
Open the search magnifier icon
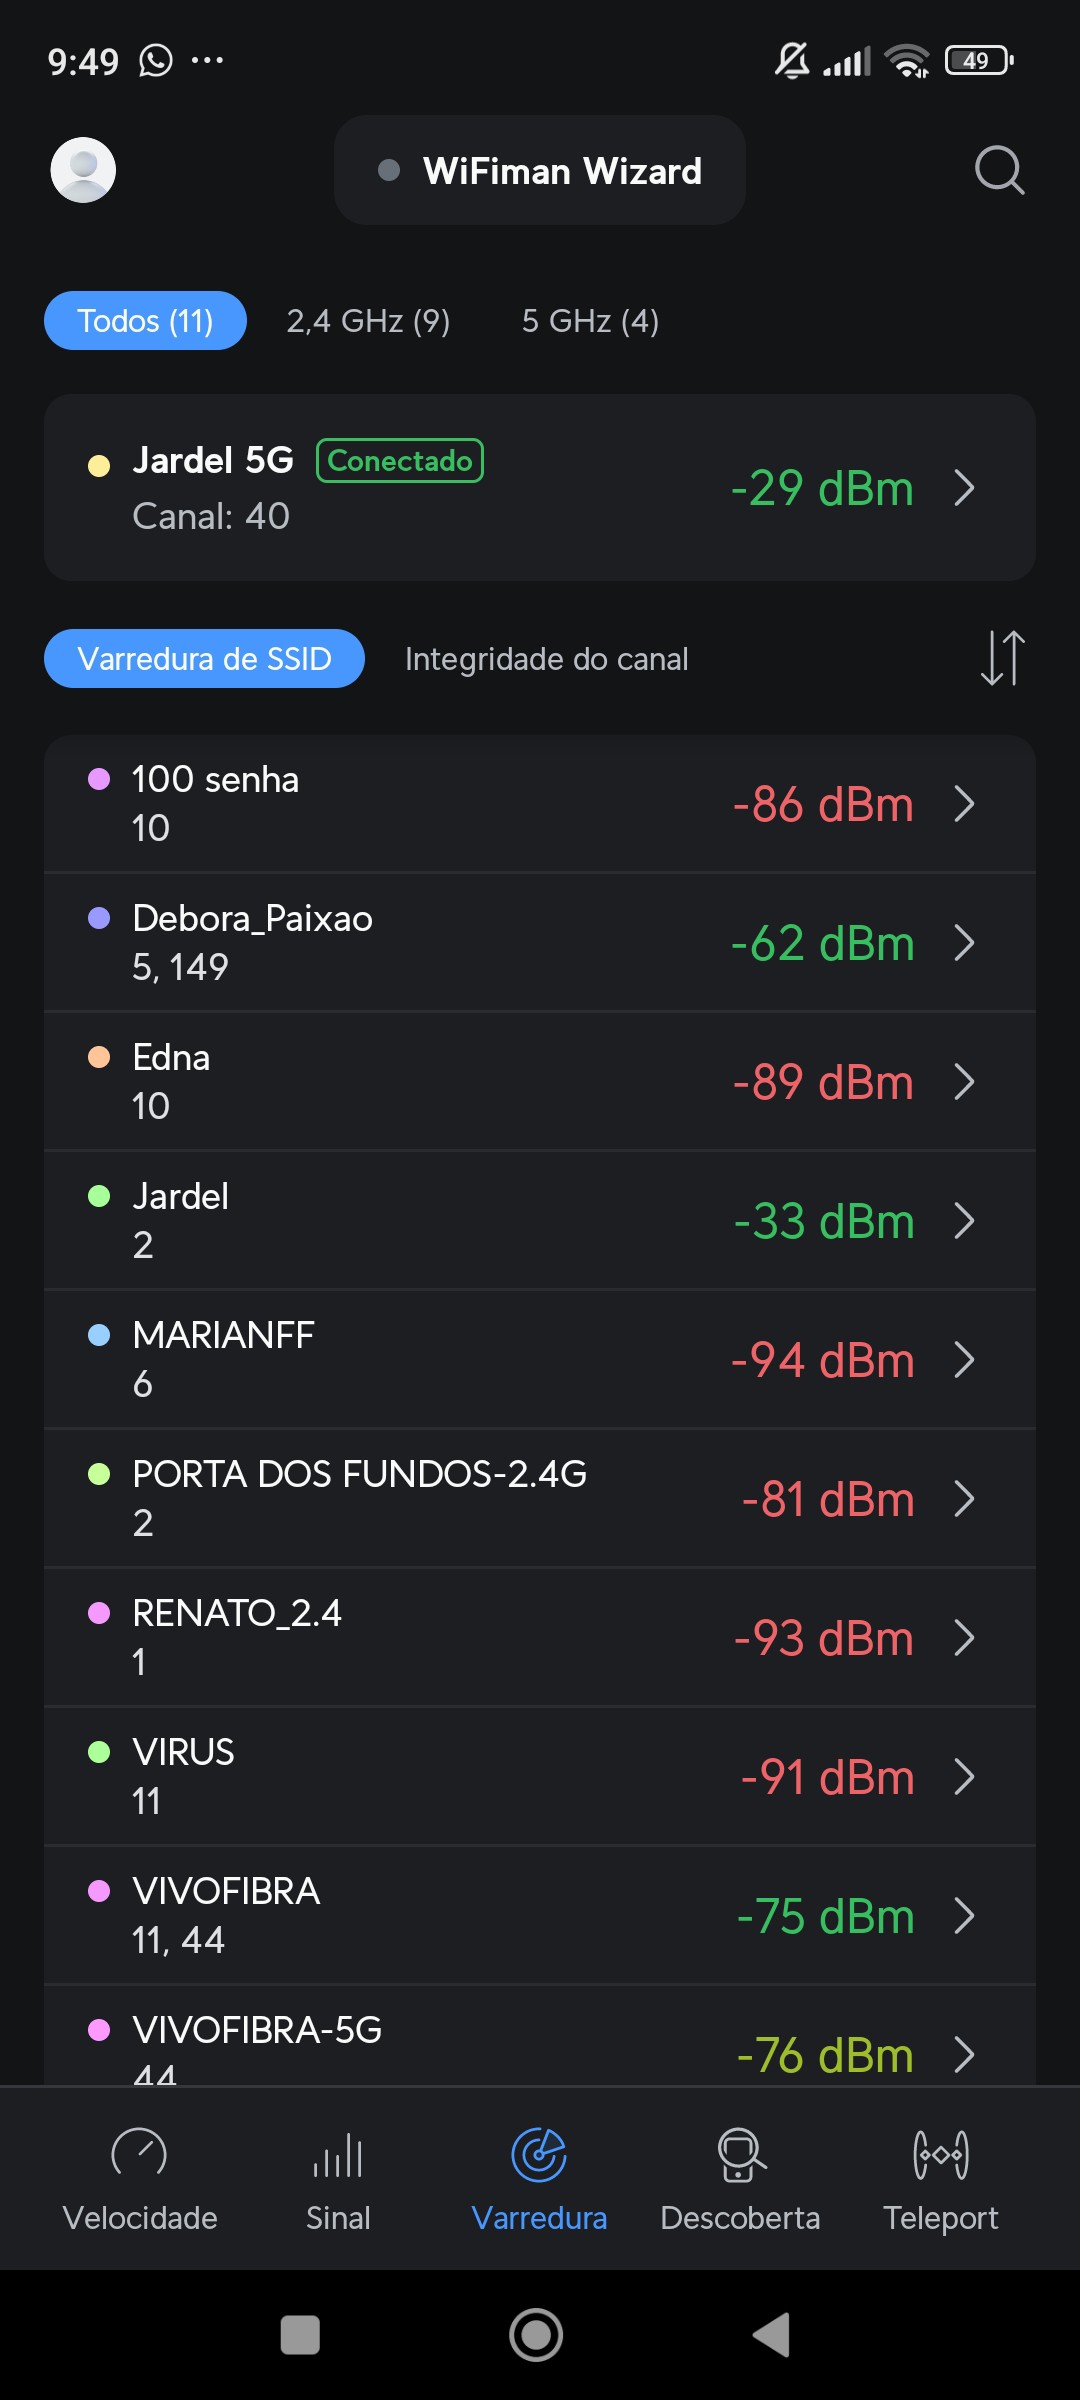(x=999, y=170)
